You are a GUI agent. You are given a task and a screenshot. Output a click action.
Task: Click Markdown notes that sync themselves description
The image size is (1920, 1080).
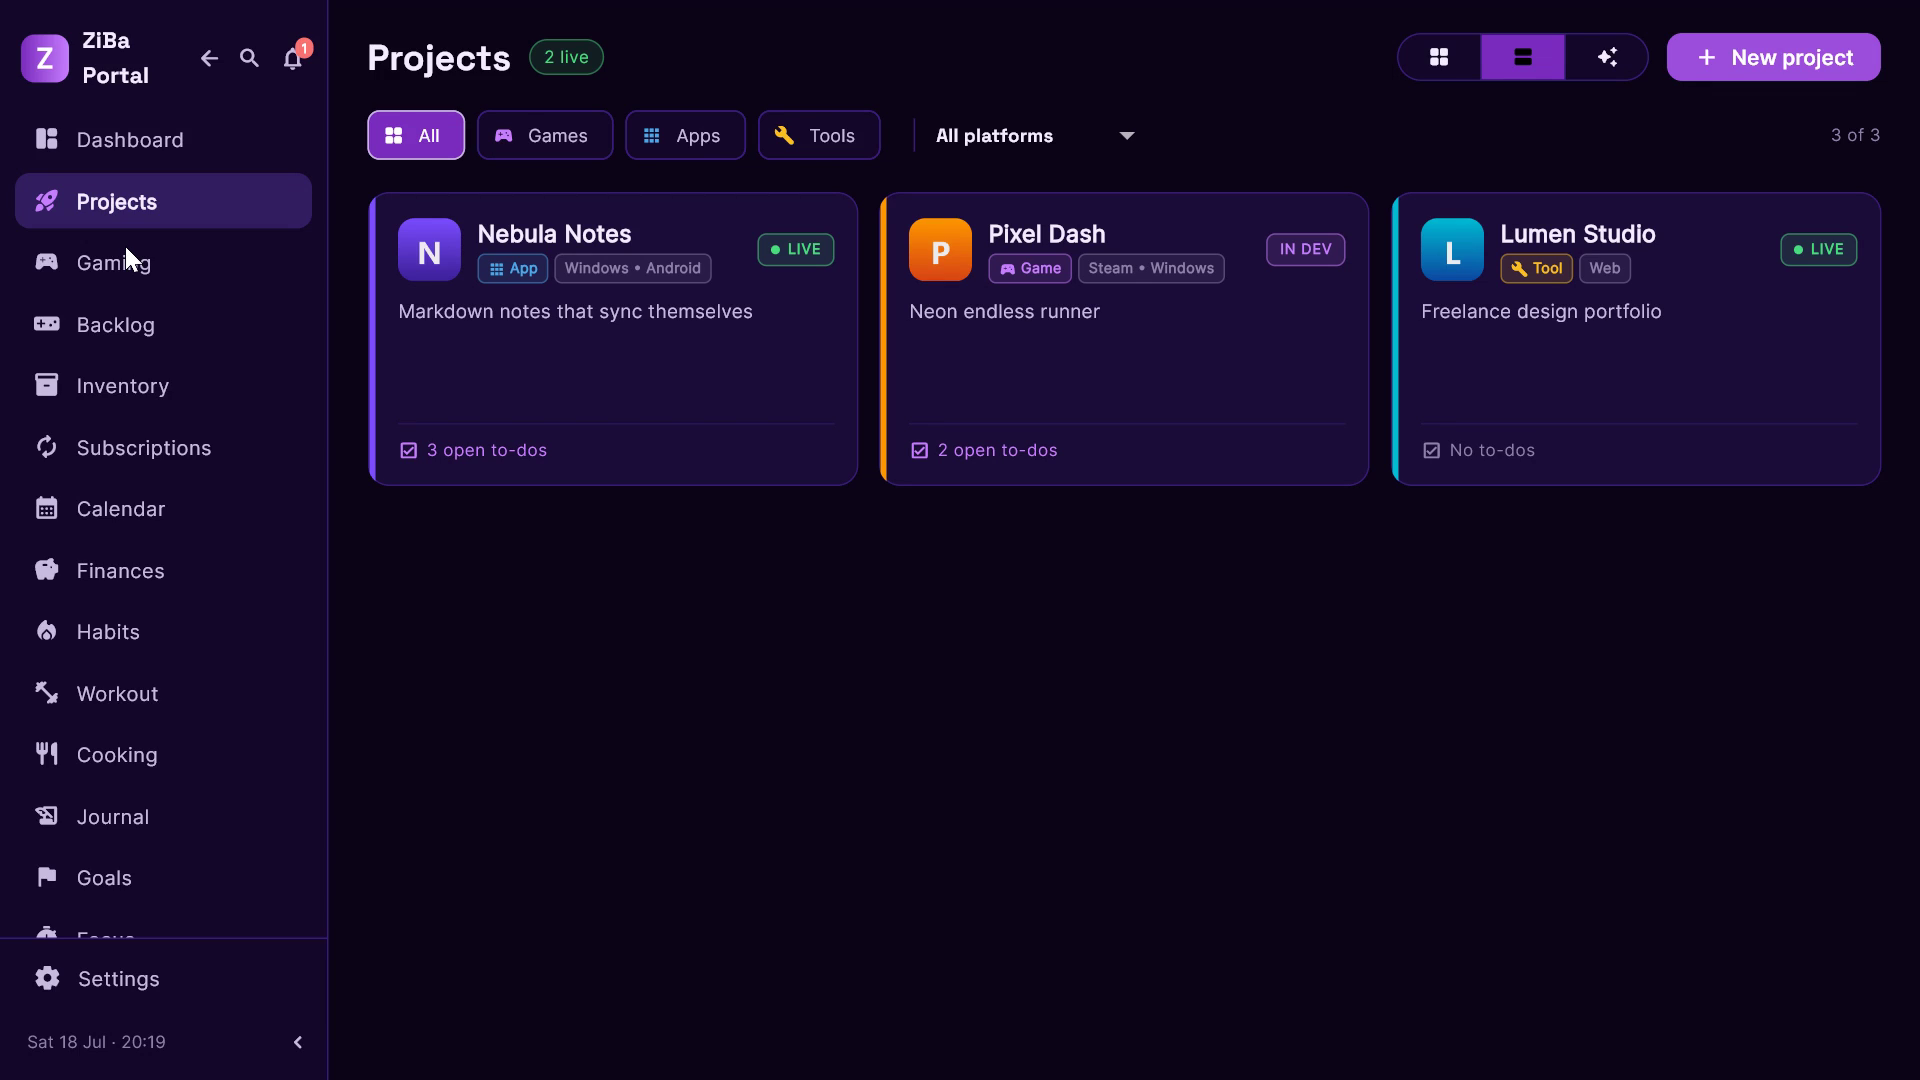click(575, 312)
